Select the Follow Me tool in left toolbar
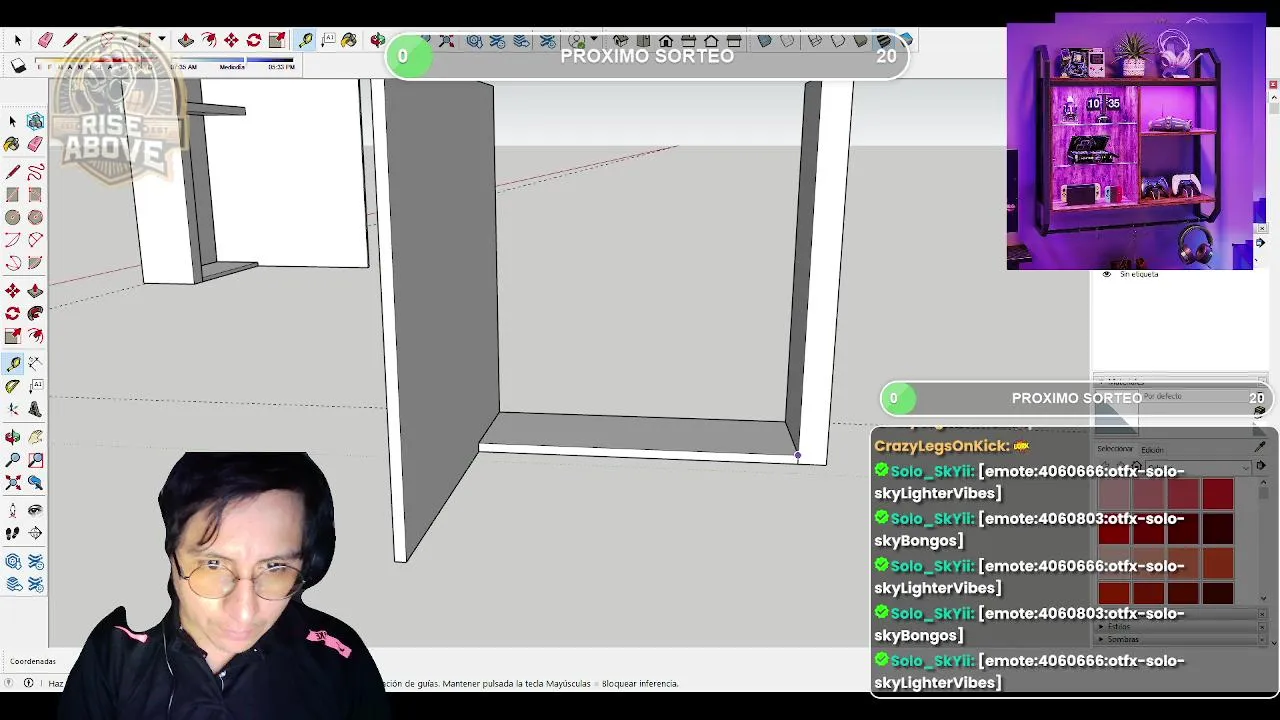The image size is (1280, 720). [x=35, y=313]
